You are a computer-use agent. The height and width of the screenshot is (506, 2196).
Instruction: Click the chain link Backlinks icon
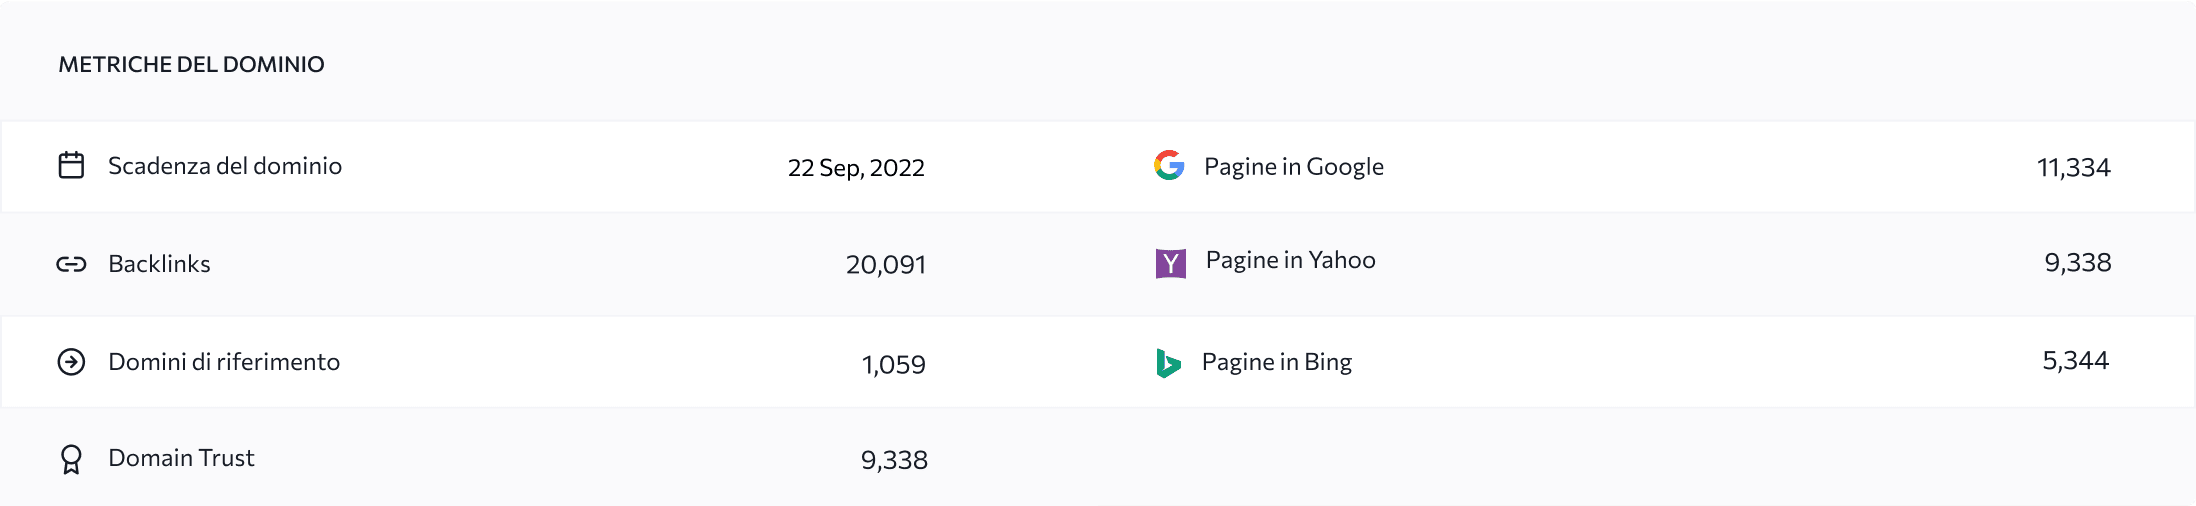pyautogui.click(x=71, y=264)
